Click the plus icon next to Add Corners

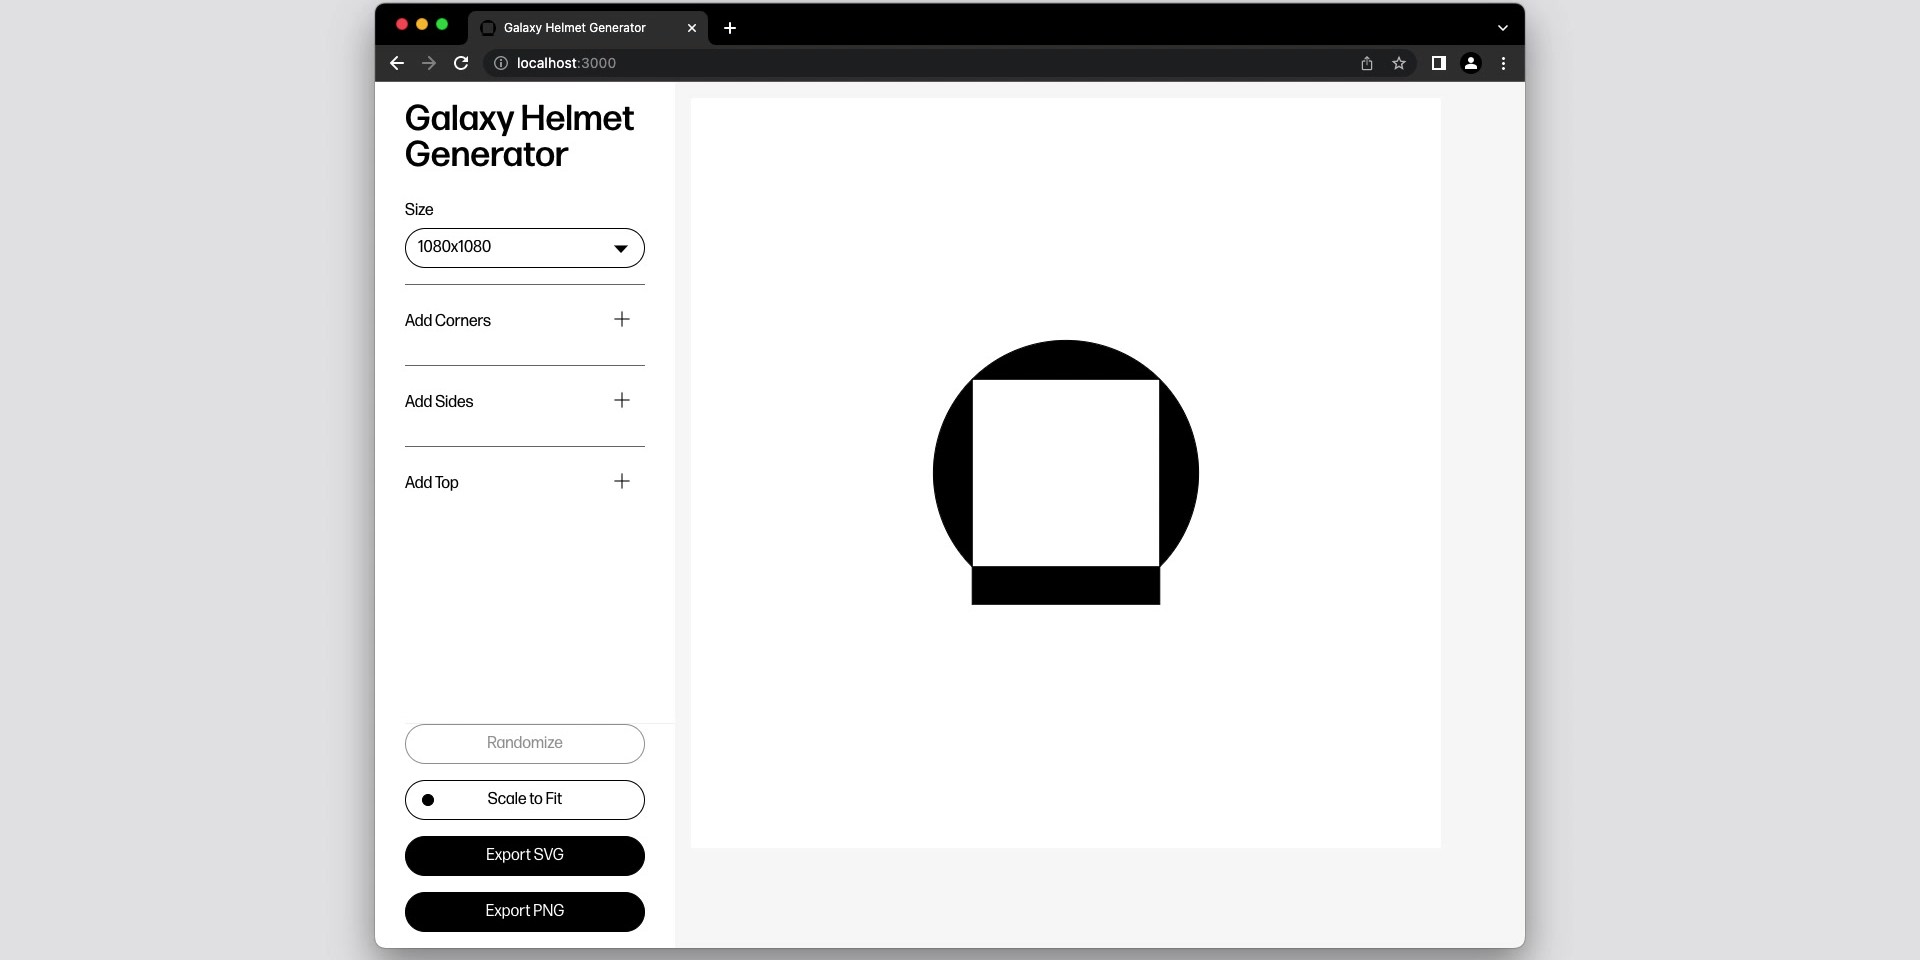621,320
